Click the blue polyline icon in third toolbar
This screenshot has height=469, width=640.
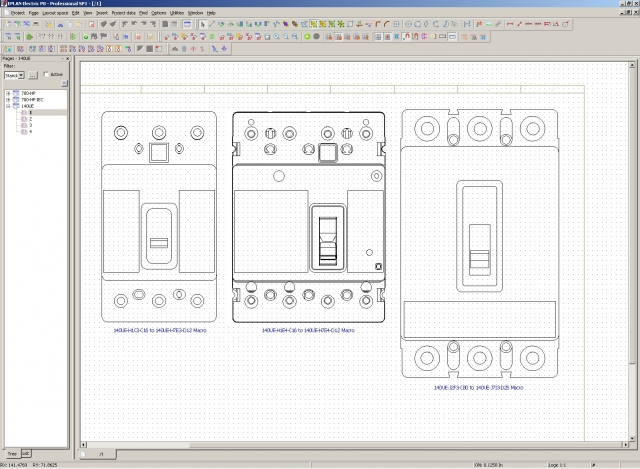(215, 49)
